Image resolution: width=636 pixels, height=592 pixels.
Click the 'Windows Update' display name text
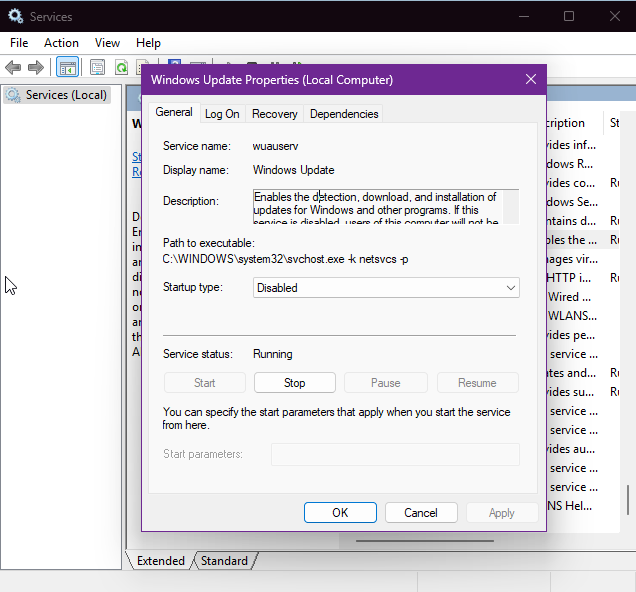pos(294,170)
